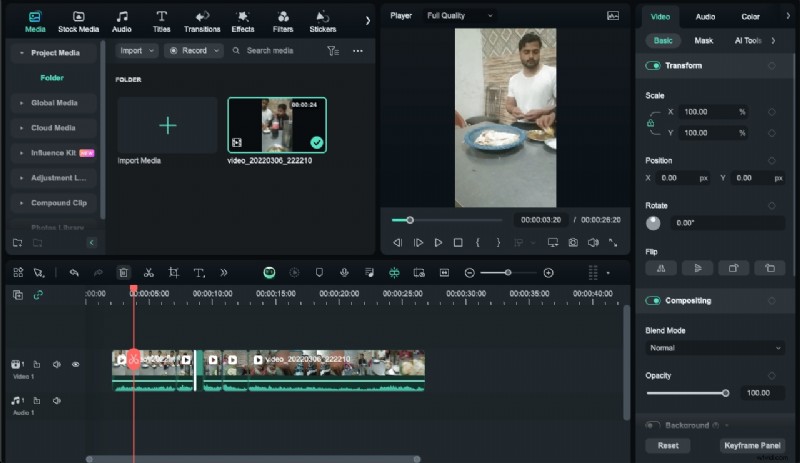Step back one frame in player
The width and height of the screenshot is (800, 463).
tap(397, 242)
